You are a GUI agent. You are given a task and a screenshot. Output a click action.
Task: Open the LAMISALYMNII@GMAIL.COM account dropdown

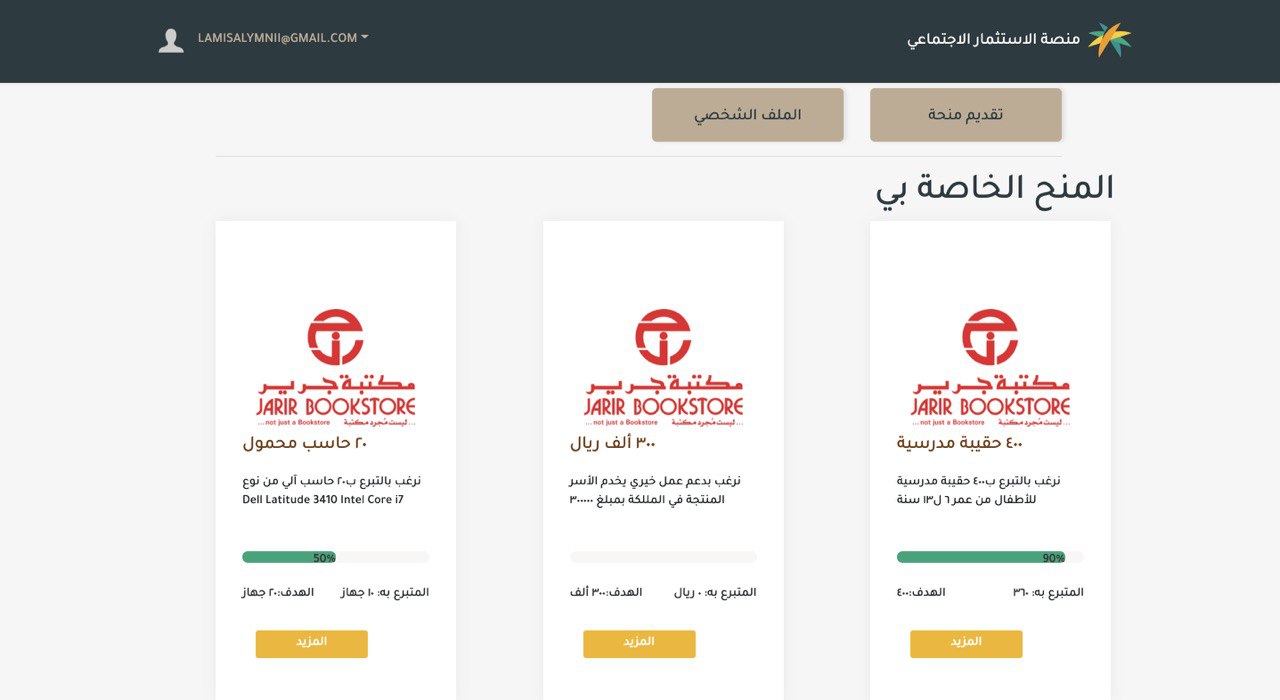[x=283, y=38]
